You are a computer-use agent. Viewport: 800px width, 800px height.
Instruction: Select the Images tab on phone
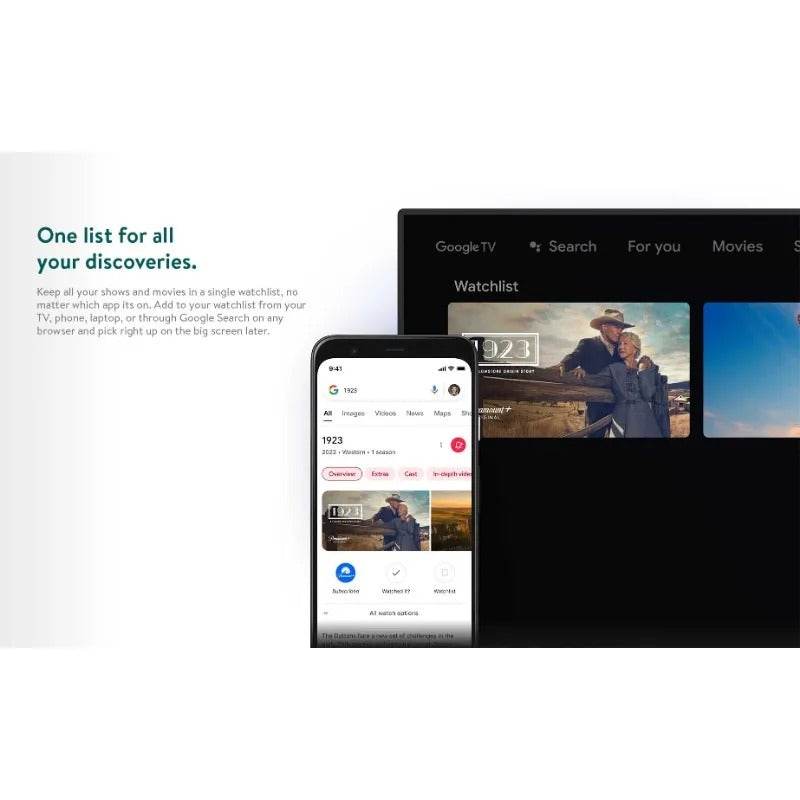(x=353, y=413)
